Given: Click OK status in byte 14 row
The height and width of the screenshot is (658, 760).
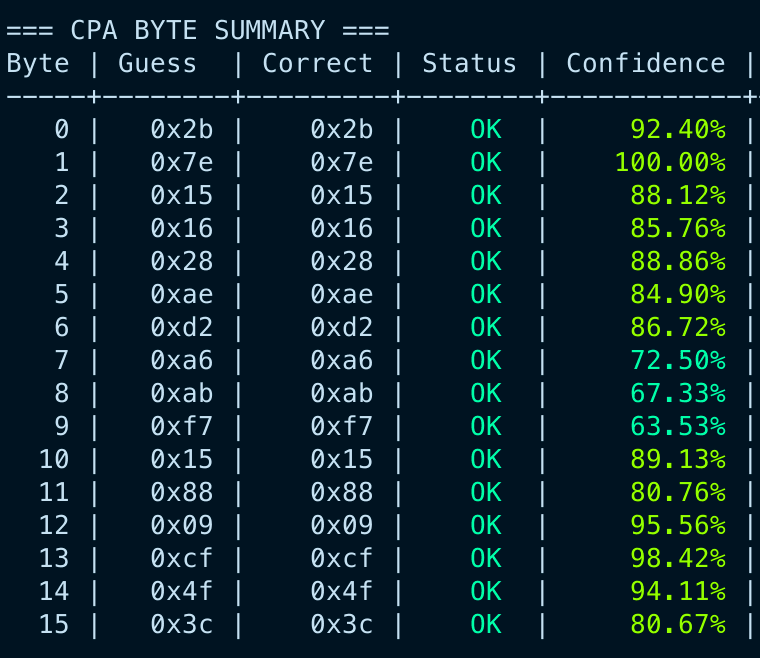Looking at the screenshot, I should point(486,591).
